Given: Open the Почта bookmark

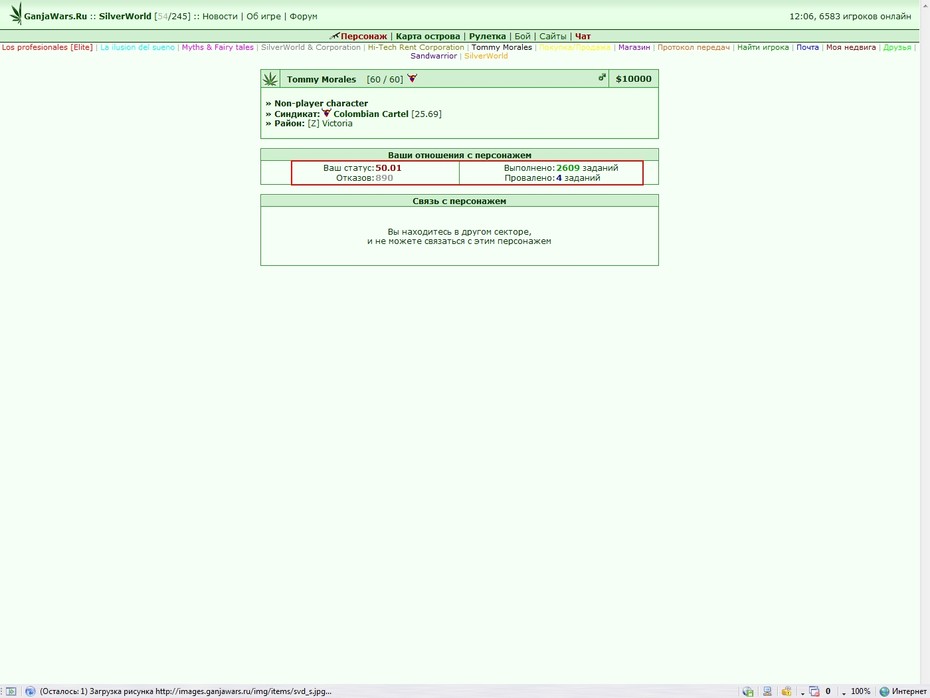Looking at the screenshot, I should (807, 47).
